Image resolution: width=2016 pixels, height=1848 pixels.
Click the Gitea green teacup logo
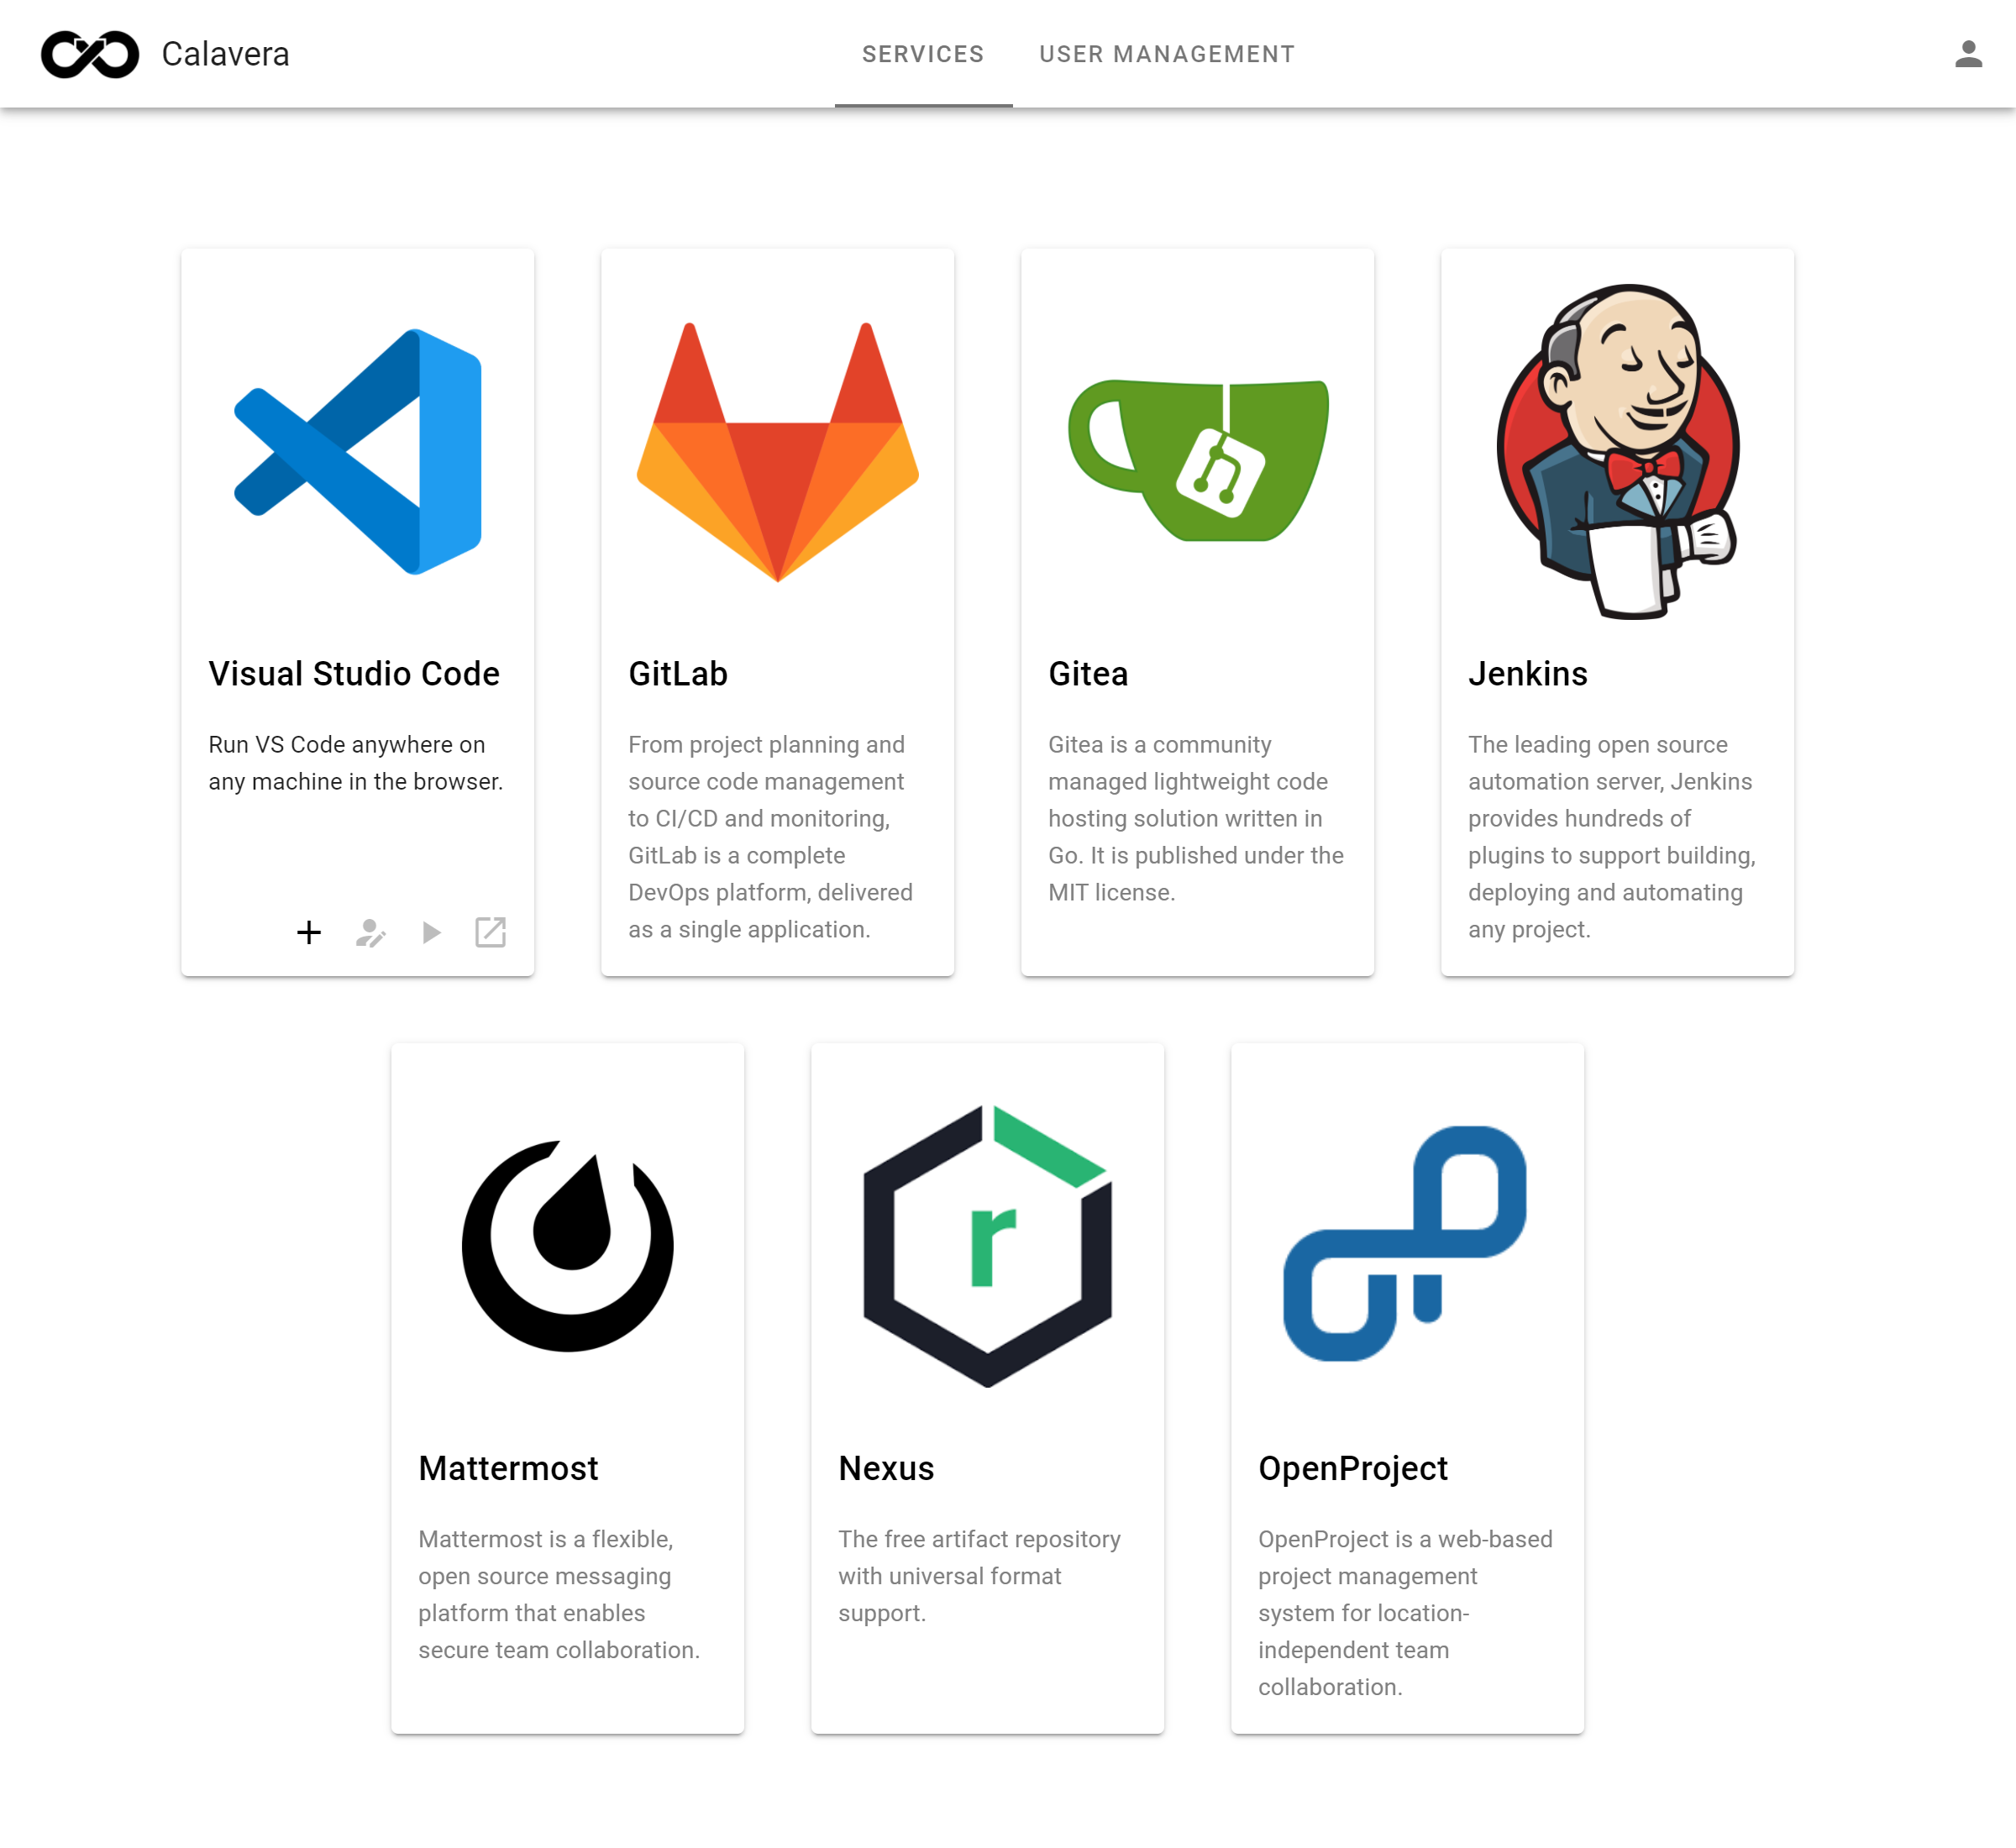pos(1197,460)
